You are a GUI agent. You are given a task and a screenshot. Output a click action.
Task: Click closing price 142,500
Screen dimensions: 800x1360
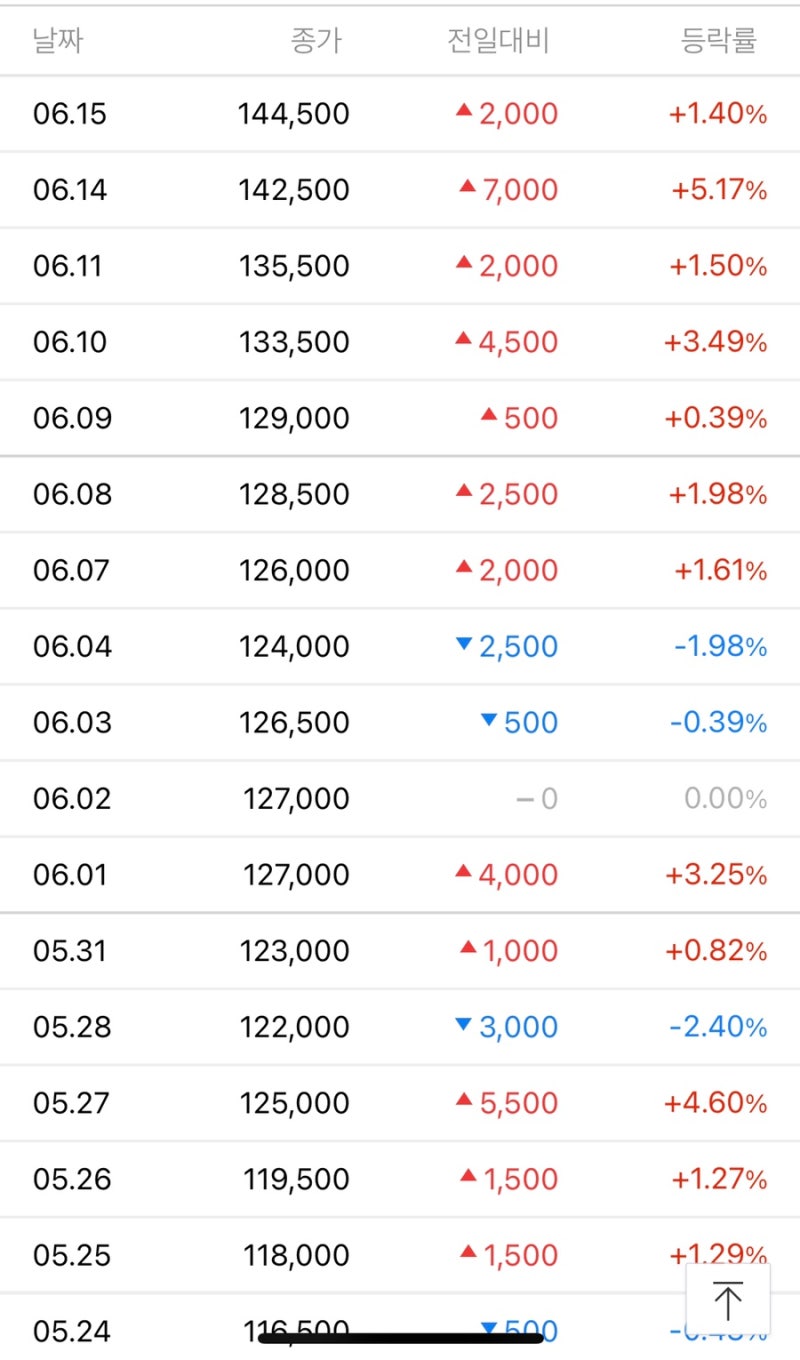coord(294,190)
